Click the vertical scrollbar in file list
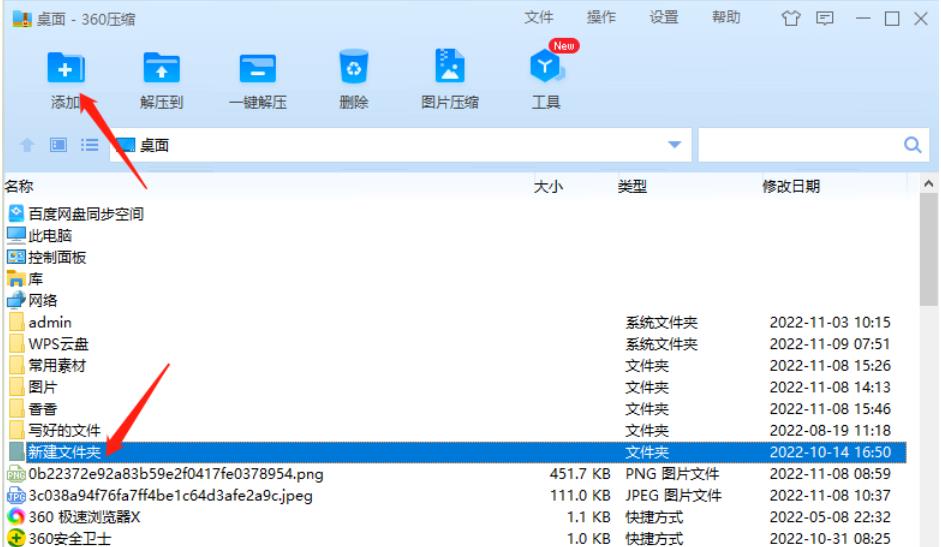This screenshot has height=547, width=941. point(928,250)
